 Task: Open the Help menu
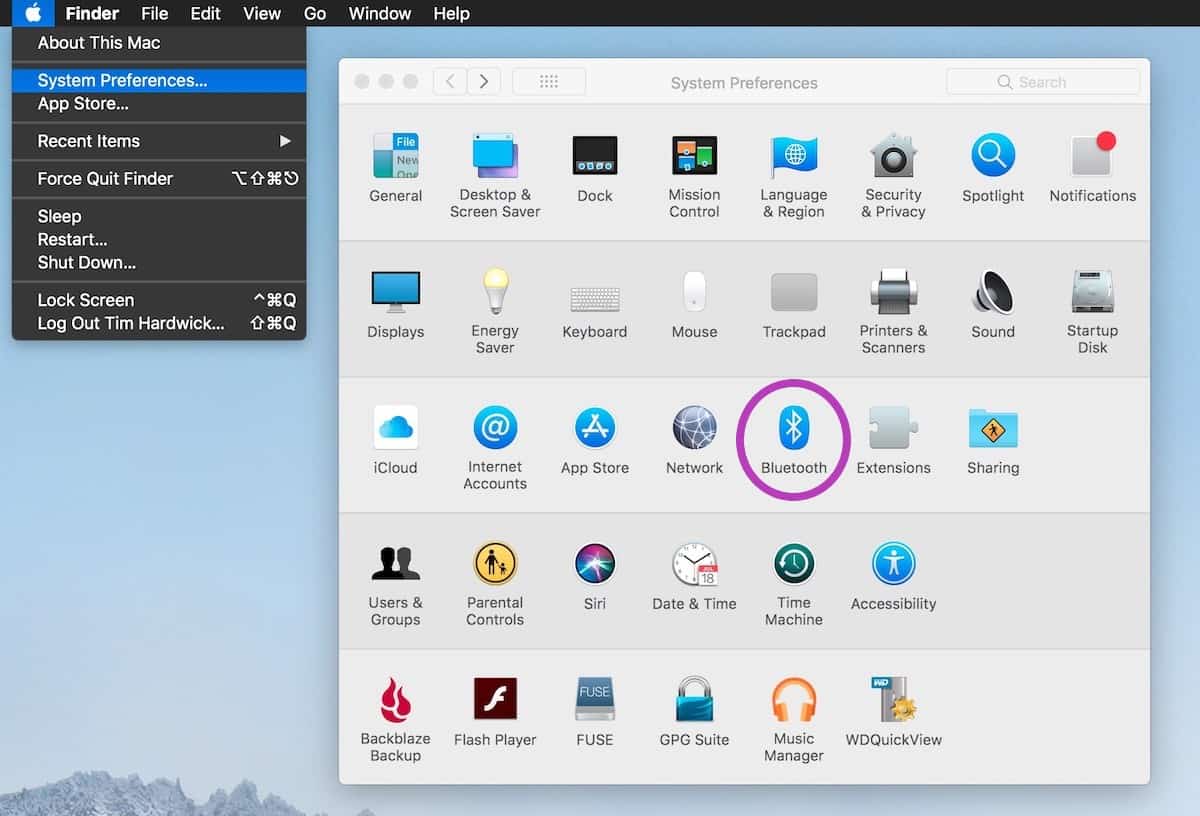click(451, 13)
